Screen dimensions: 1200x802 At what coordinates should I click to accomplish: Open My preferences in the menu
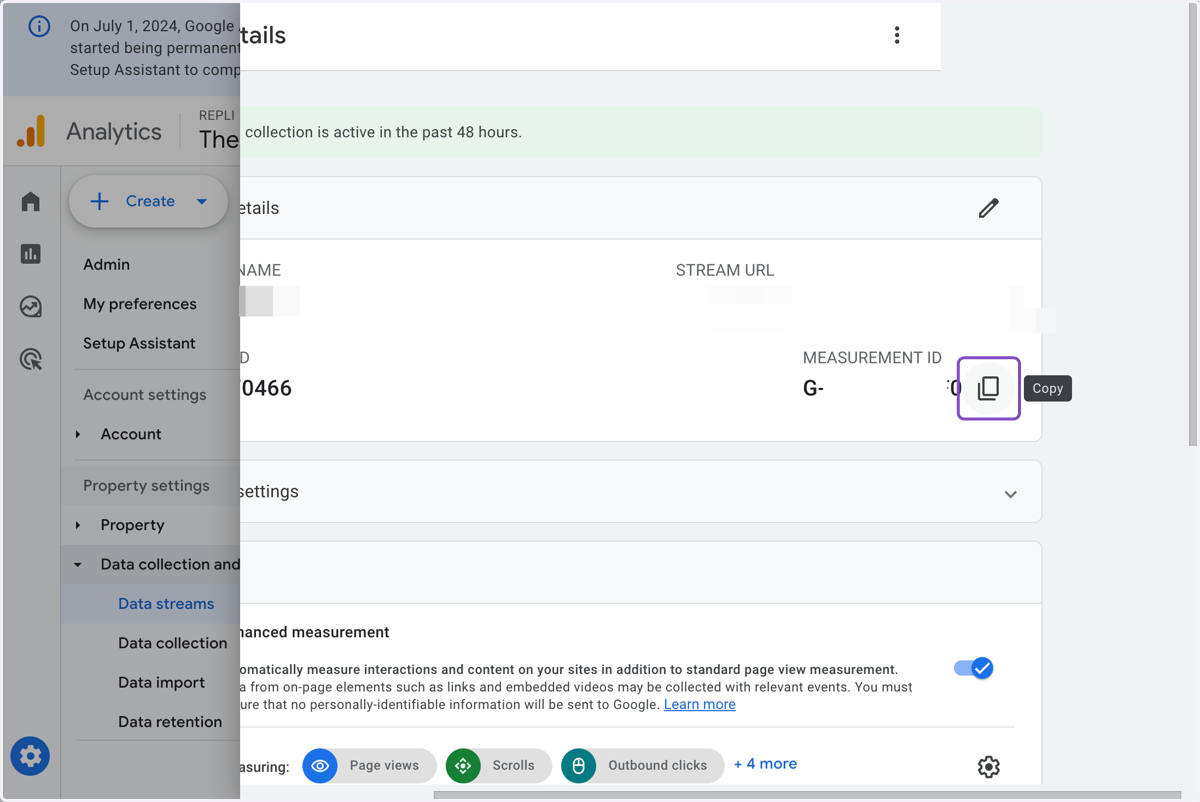coord(140,304)
